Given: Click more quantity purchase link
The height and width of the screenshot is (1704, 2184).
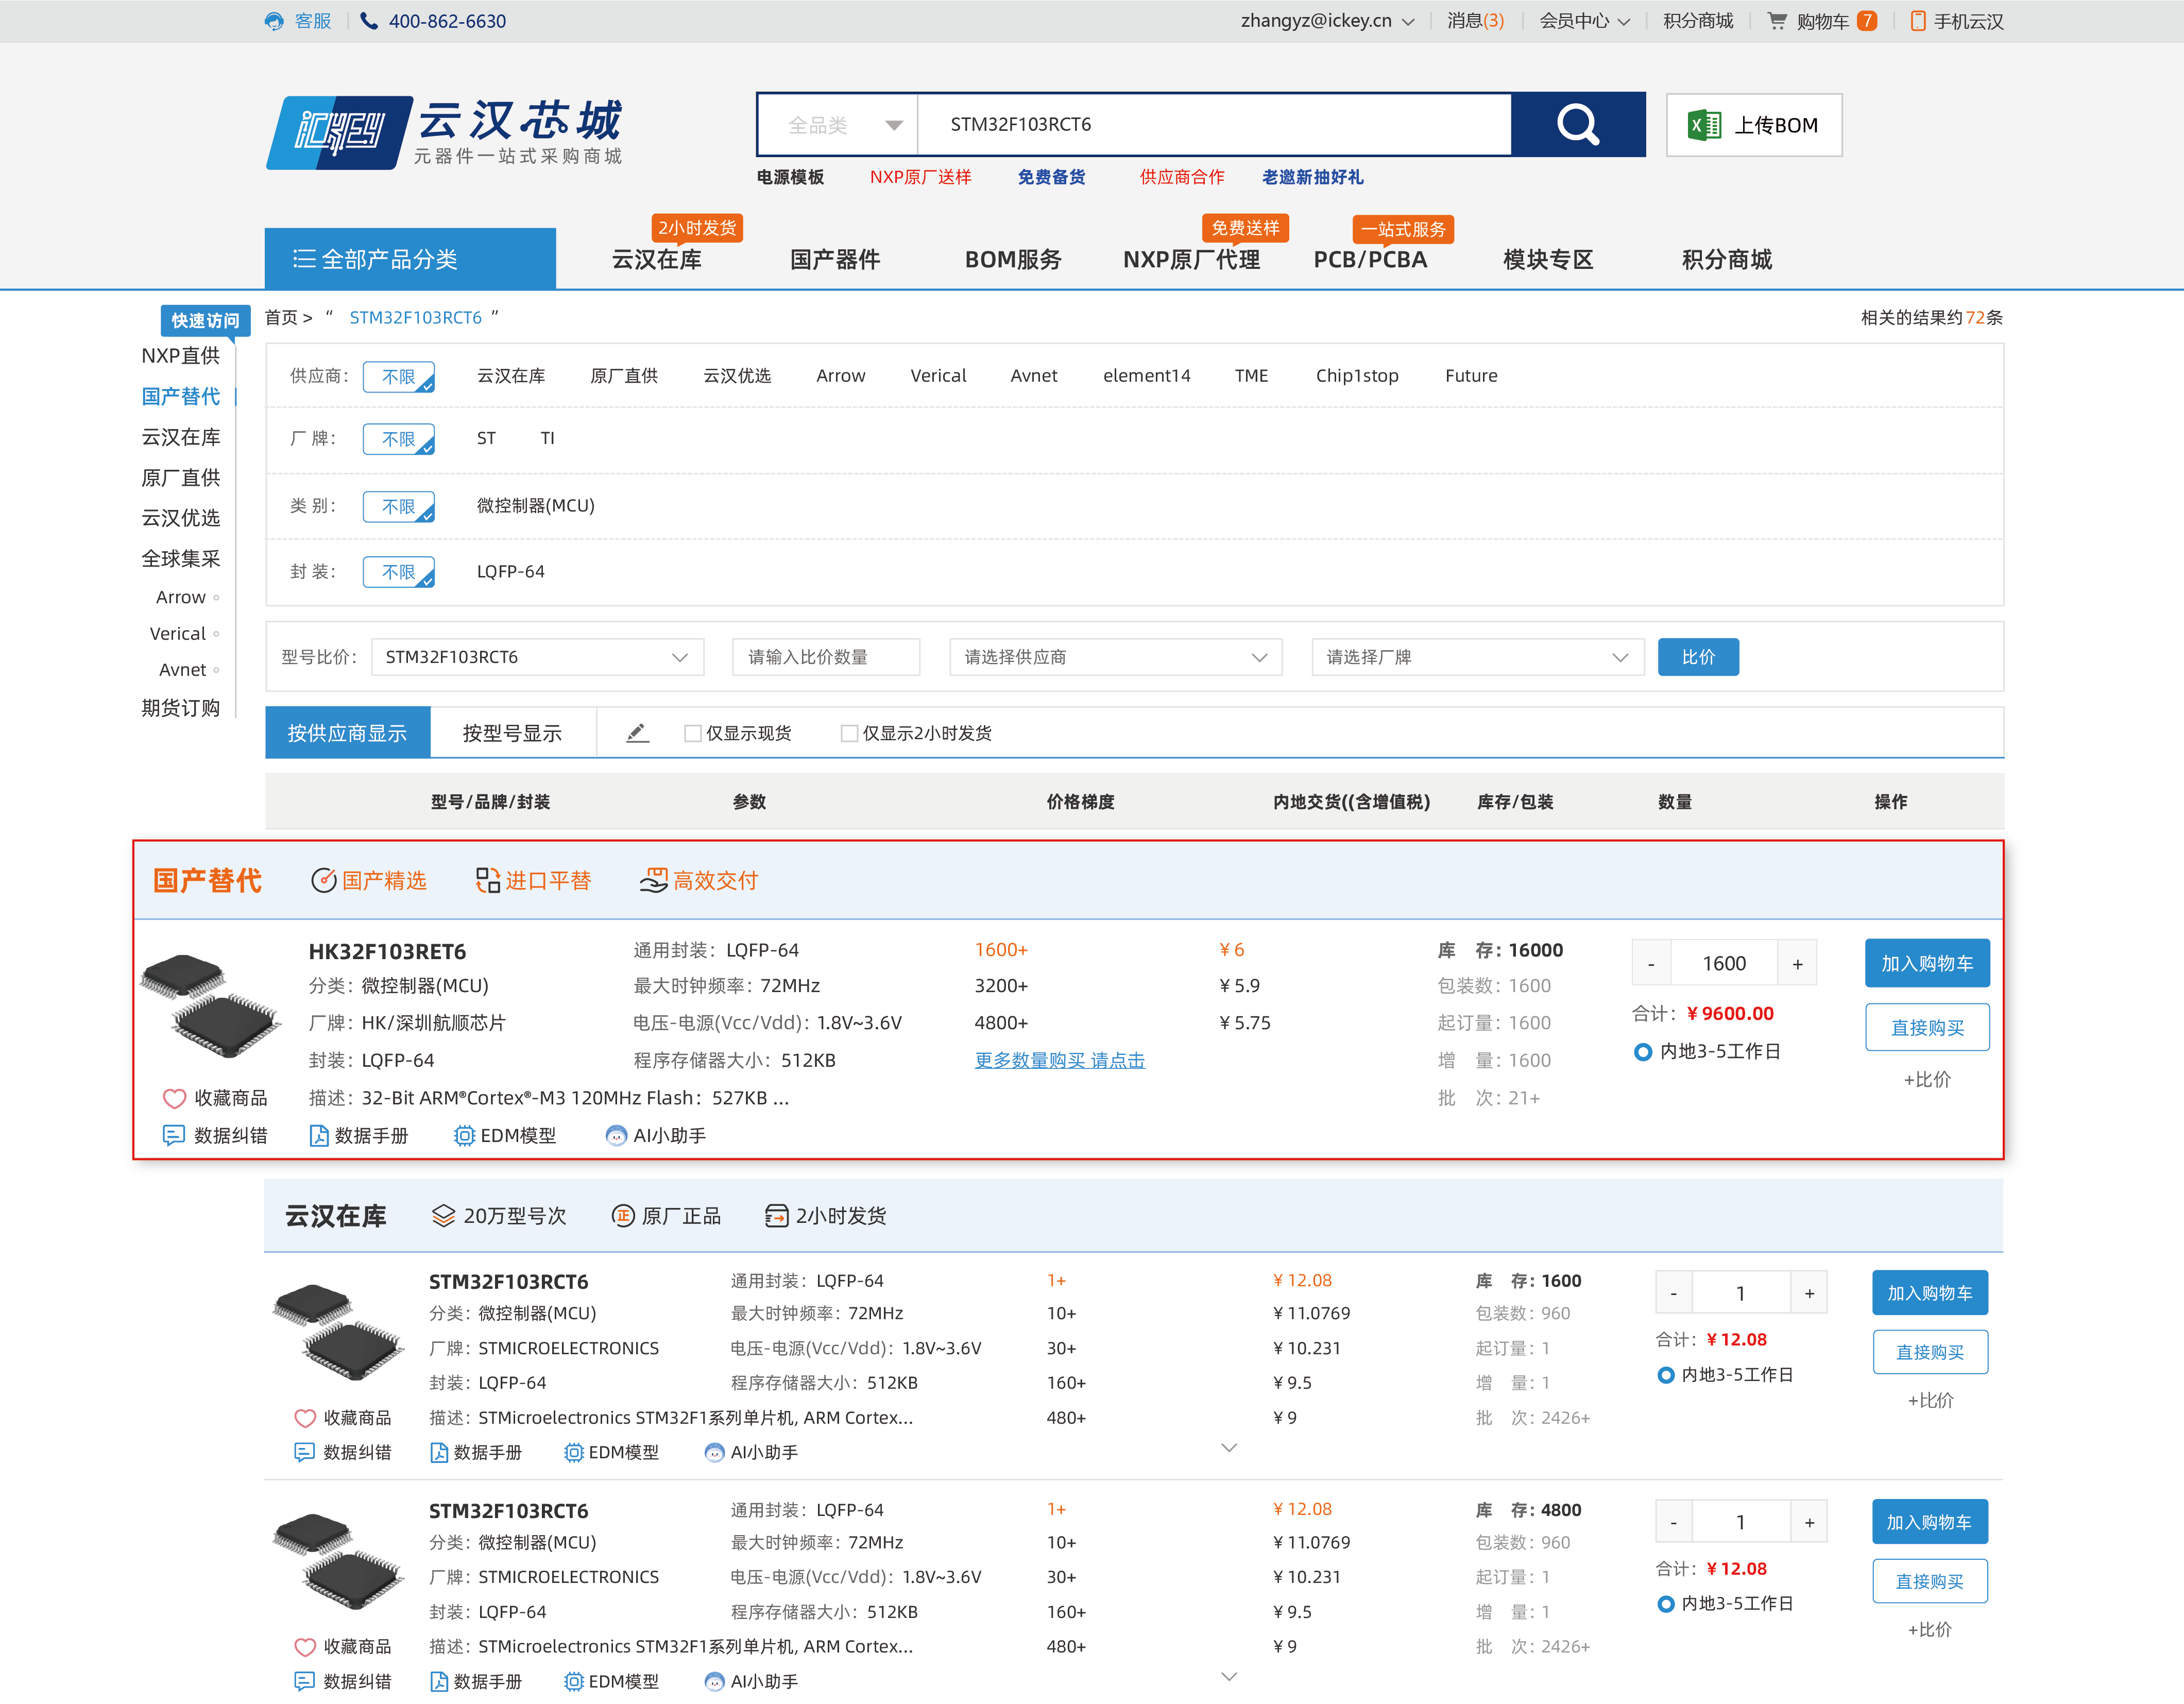Looking at the screenshot, I should pyautogui.click(x=1059, y=1060).
